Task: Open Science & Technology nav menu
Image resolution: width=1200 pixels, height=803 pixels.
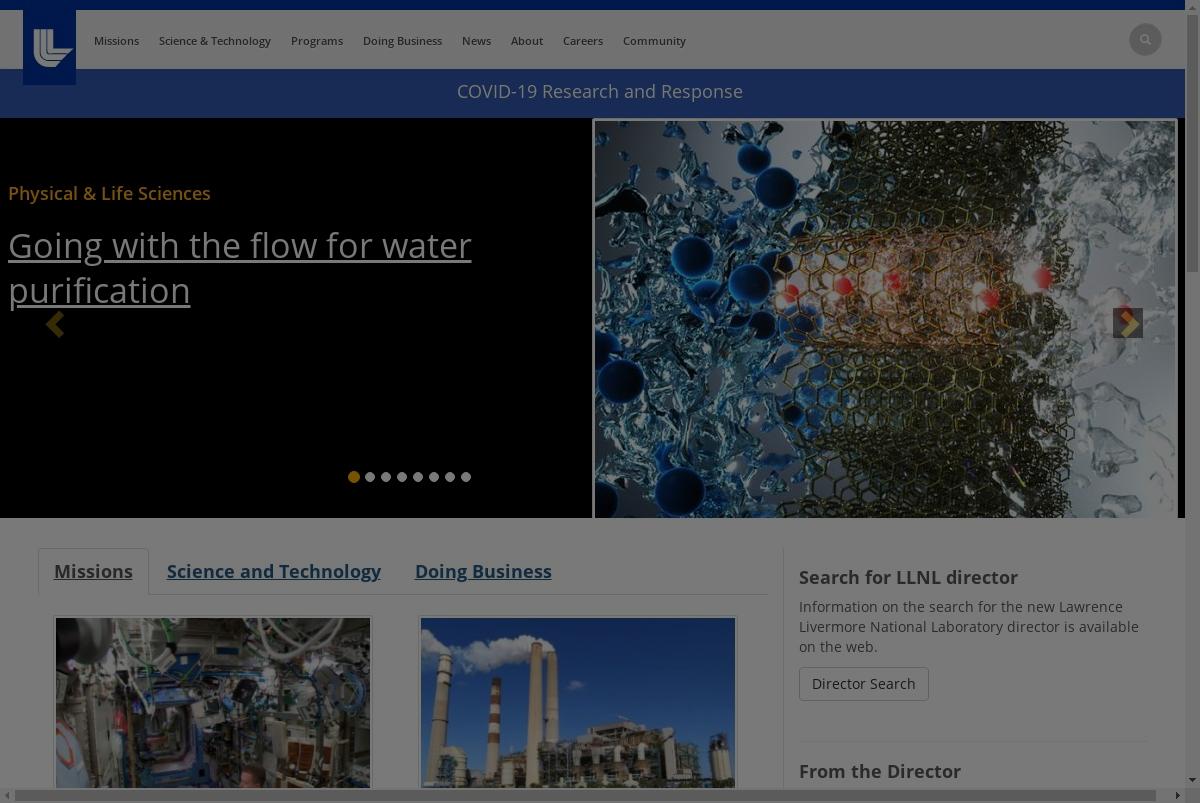Action: [x=215, y=41]
